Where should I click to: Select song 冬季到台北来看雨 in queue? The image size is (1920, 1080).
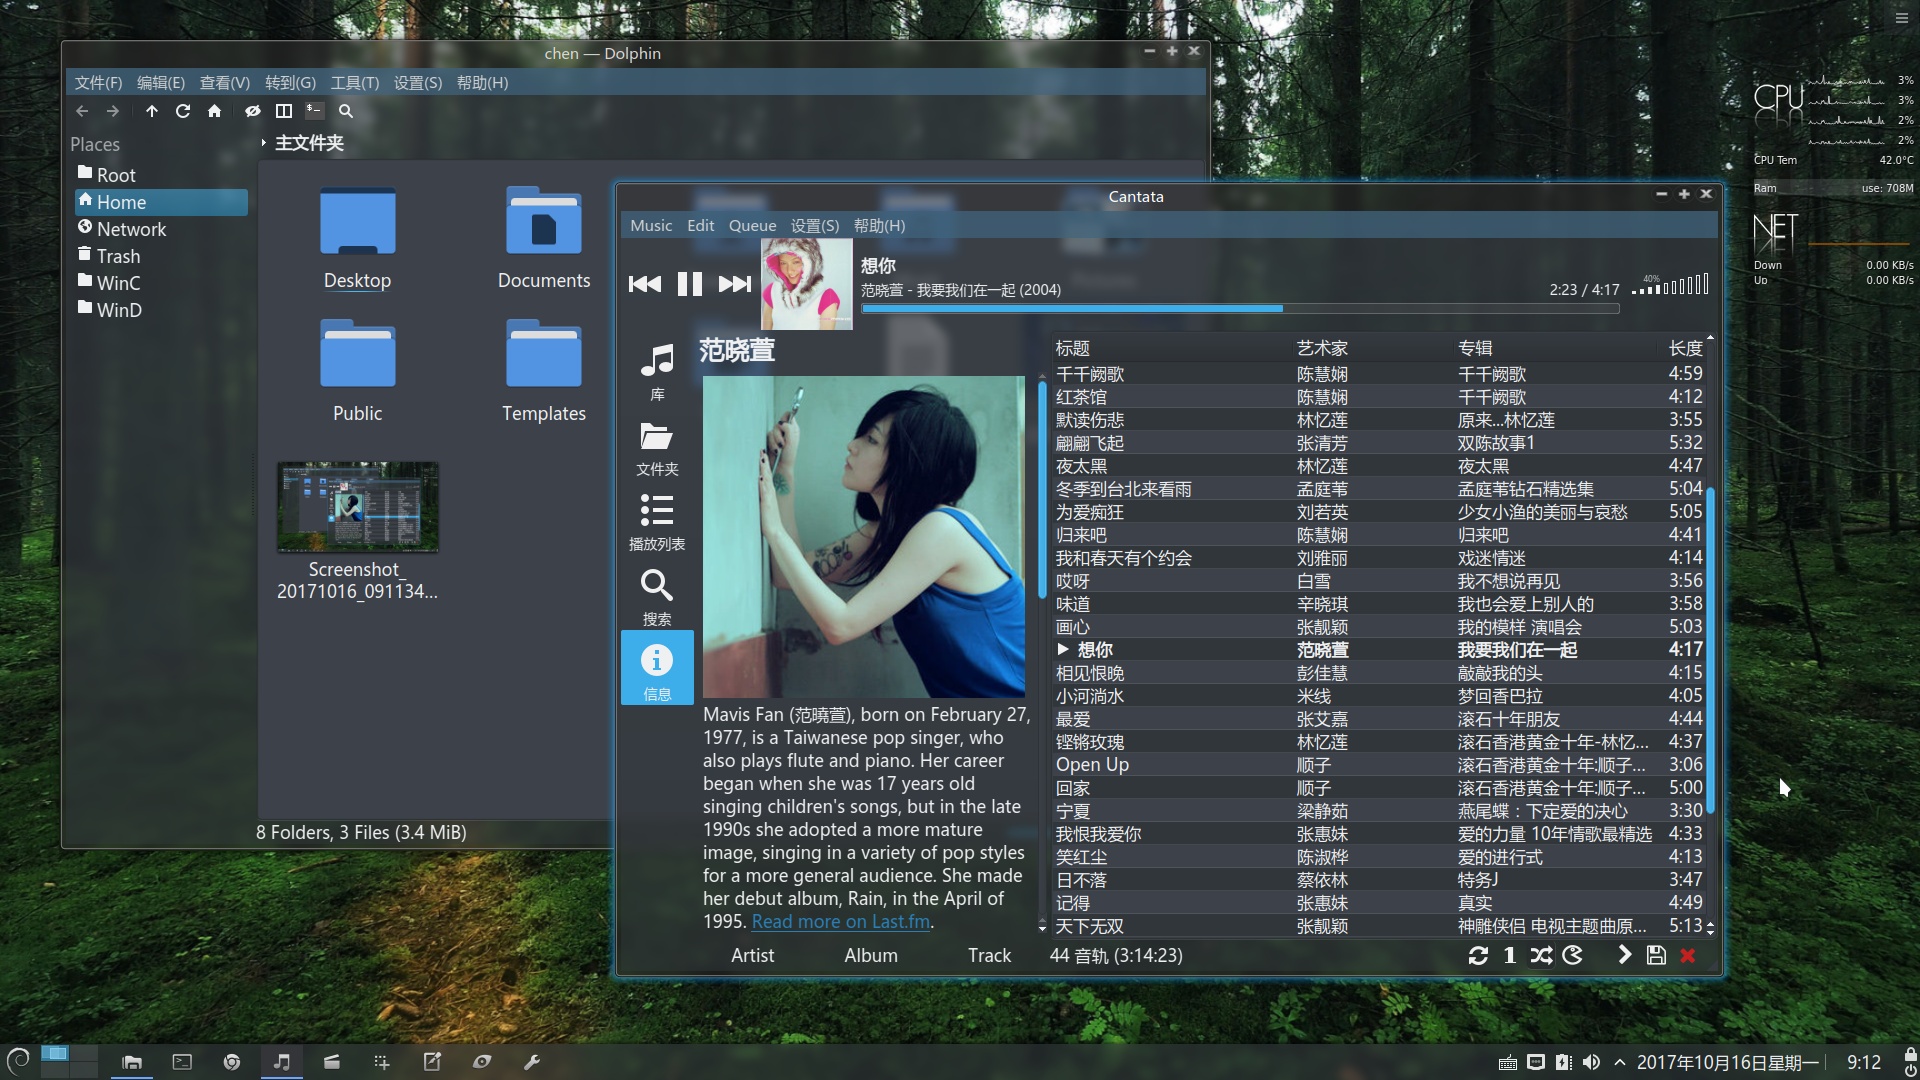pyautogui.click(x=1378, y=489)
